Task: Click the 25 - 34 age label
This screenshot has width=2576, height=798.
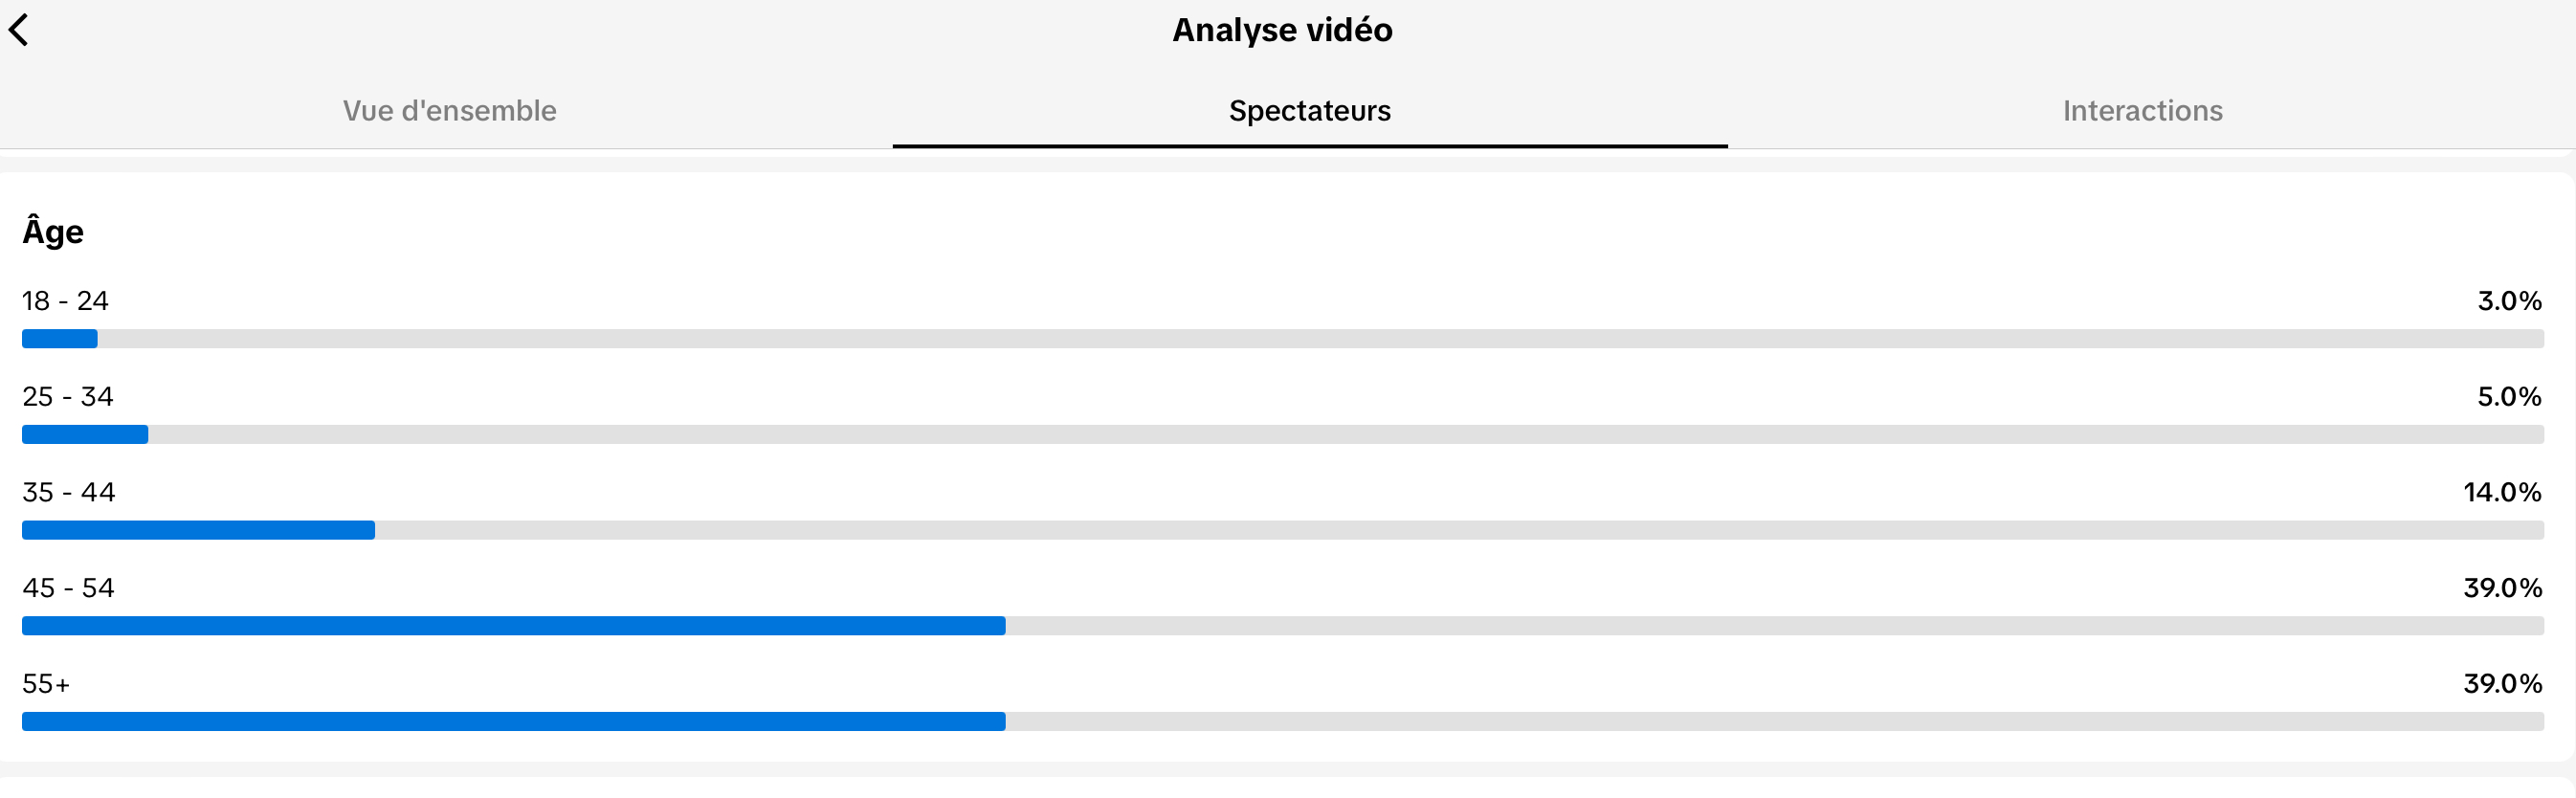Action: 68,397
